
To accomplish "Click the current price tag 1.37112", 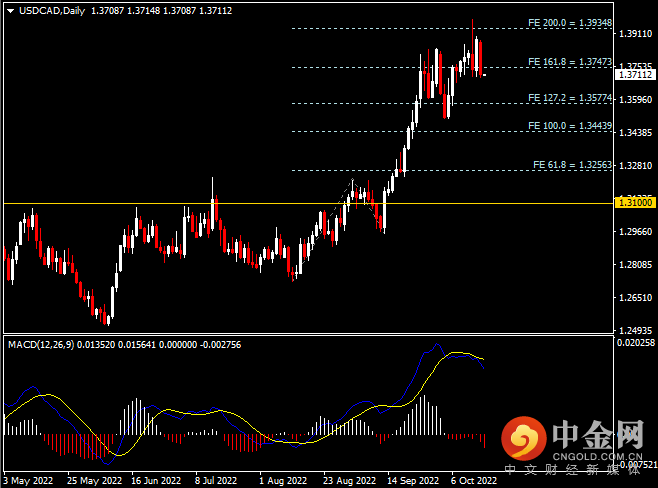I will pos(635,75).
